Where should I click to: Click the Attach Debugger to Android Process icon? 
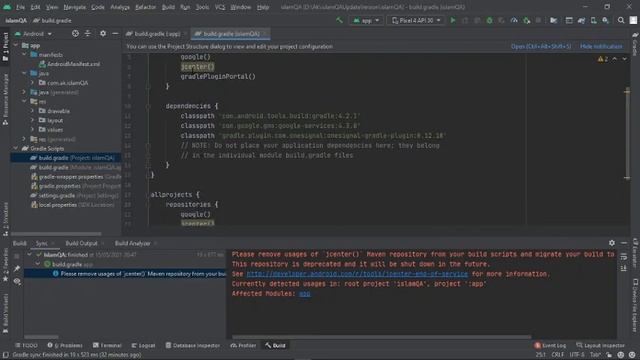[x=527, y=20]
